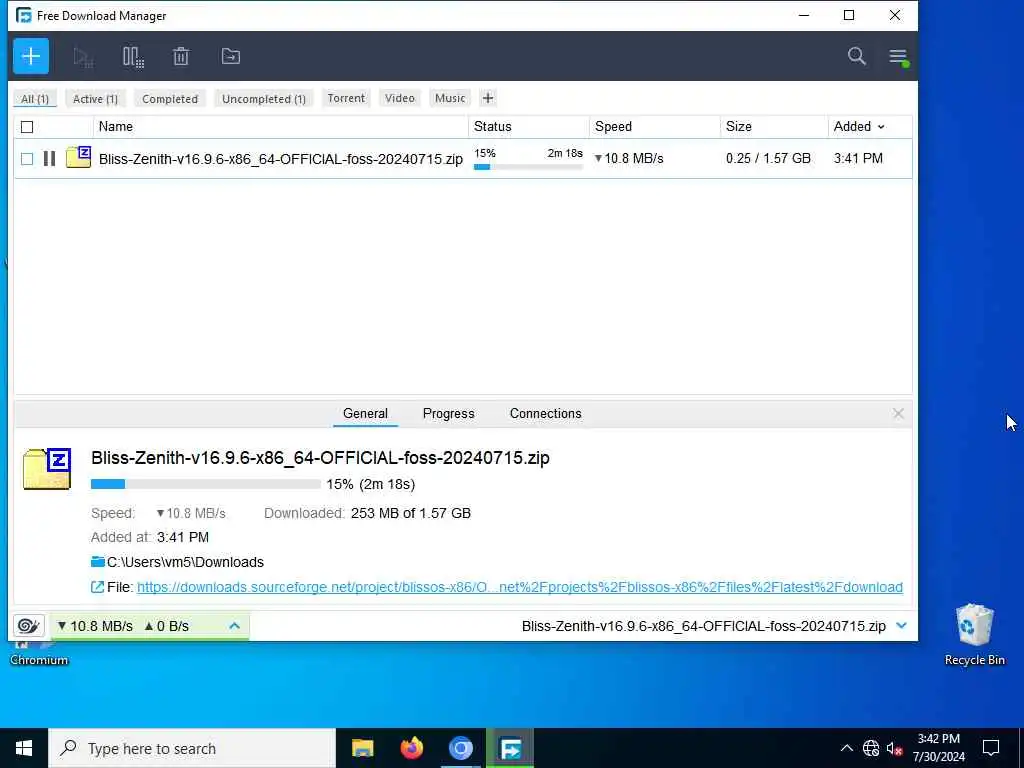Image resolution: width=1024 pixels, height=768 pixels.
Task: Expand the speed panel chevron in status bar
Action: [234, 626]
